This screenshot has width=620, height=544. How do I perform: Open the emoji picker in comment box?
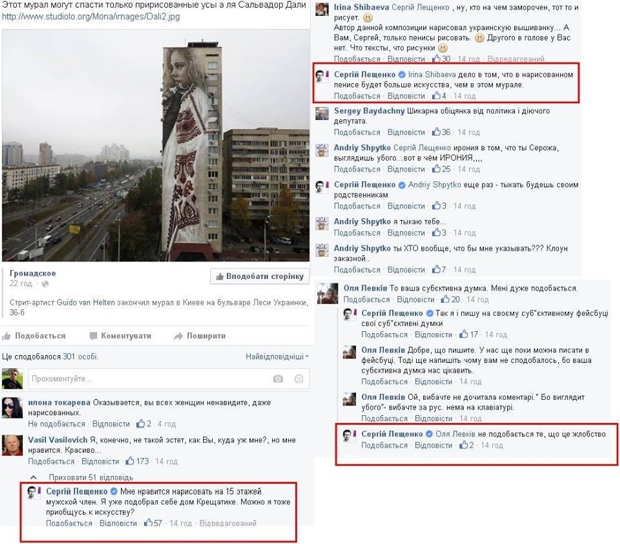tap(299, 379)
